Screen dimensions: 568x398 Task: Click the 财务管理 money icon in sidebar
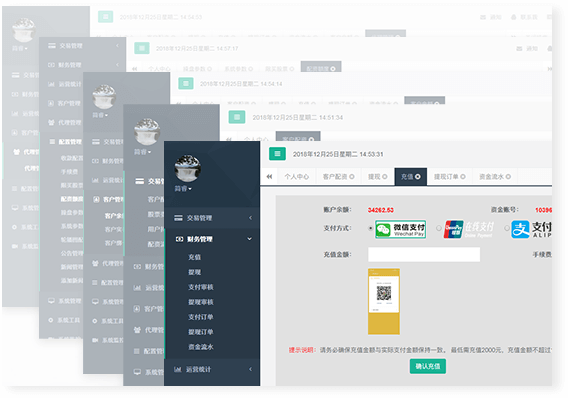tap(179, 239)
